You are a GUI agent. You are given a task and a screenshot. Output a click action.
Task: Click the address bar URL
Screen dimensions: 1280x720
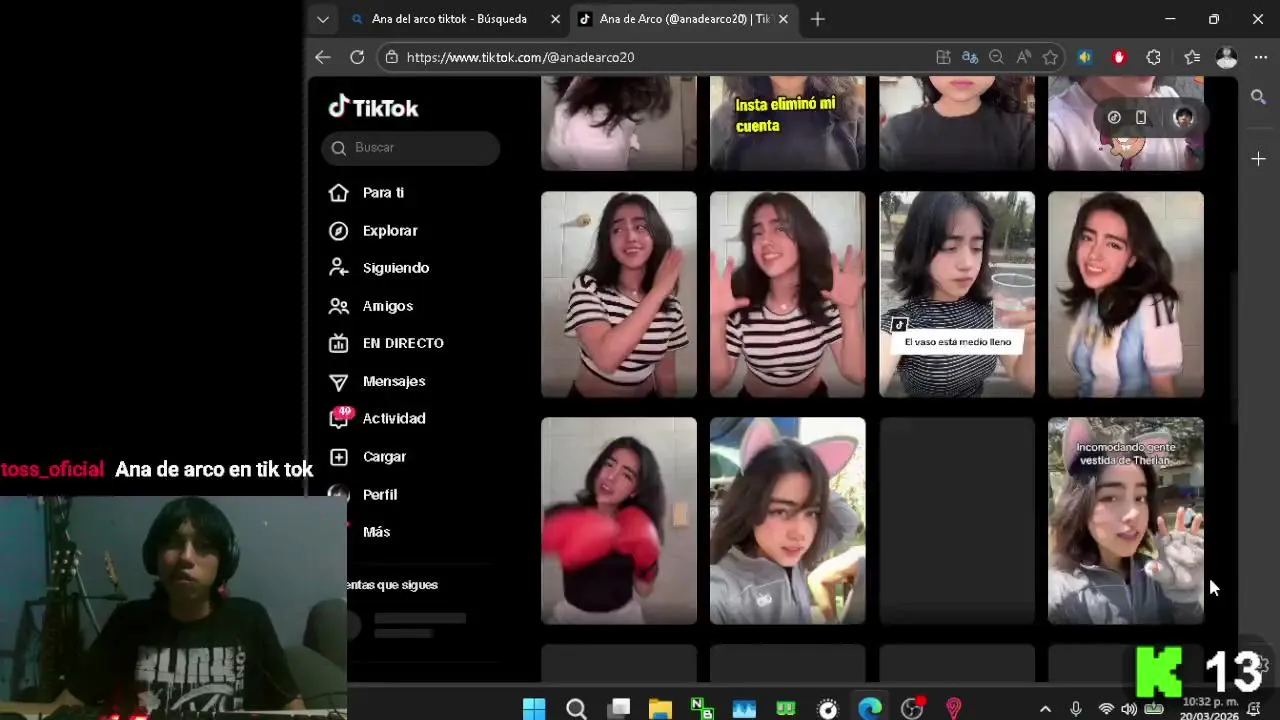point(520,57)
